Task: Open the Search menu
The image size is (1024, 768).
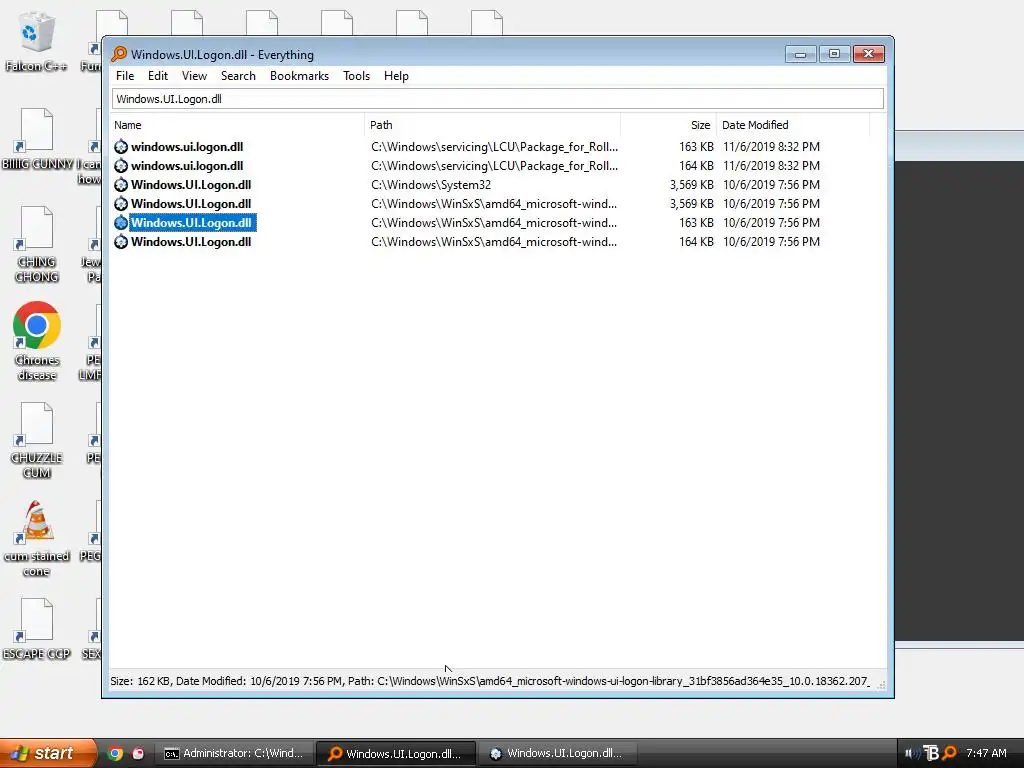Action: [x=238, y=76]
